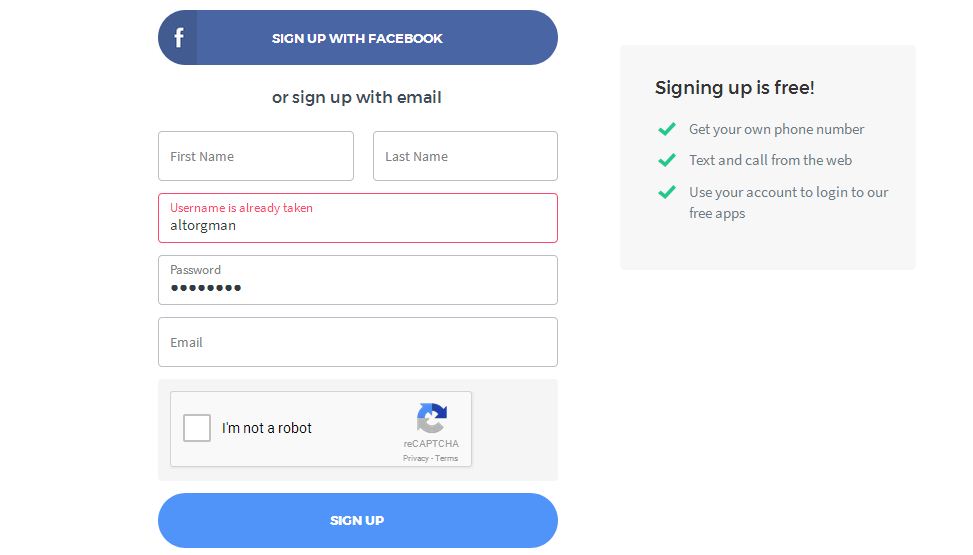Focus the First Name field
Image resolution: width=973 pixels, height=555 pixels.
point(256,156)
